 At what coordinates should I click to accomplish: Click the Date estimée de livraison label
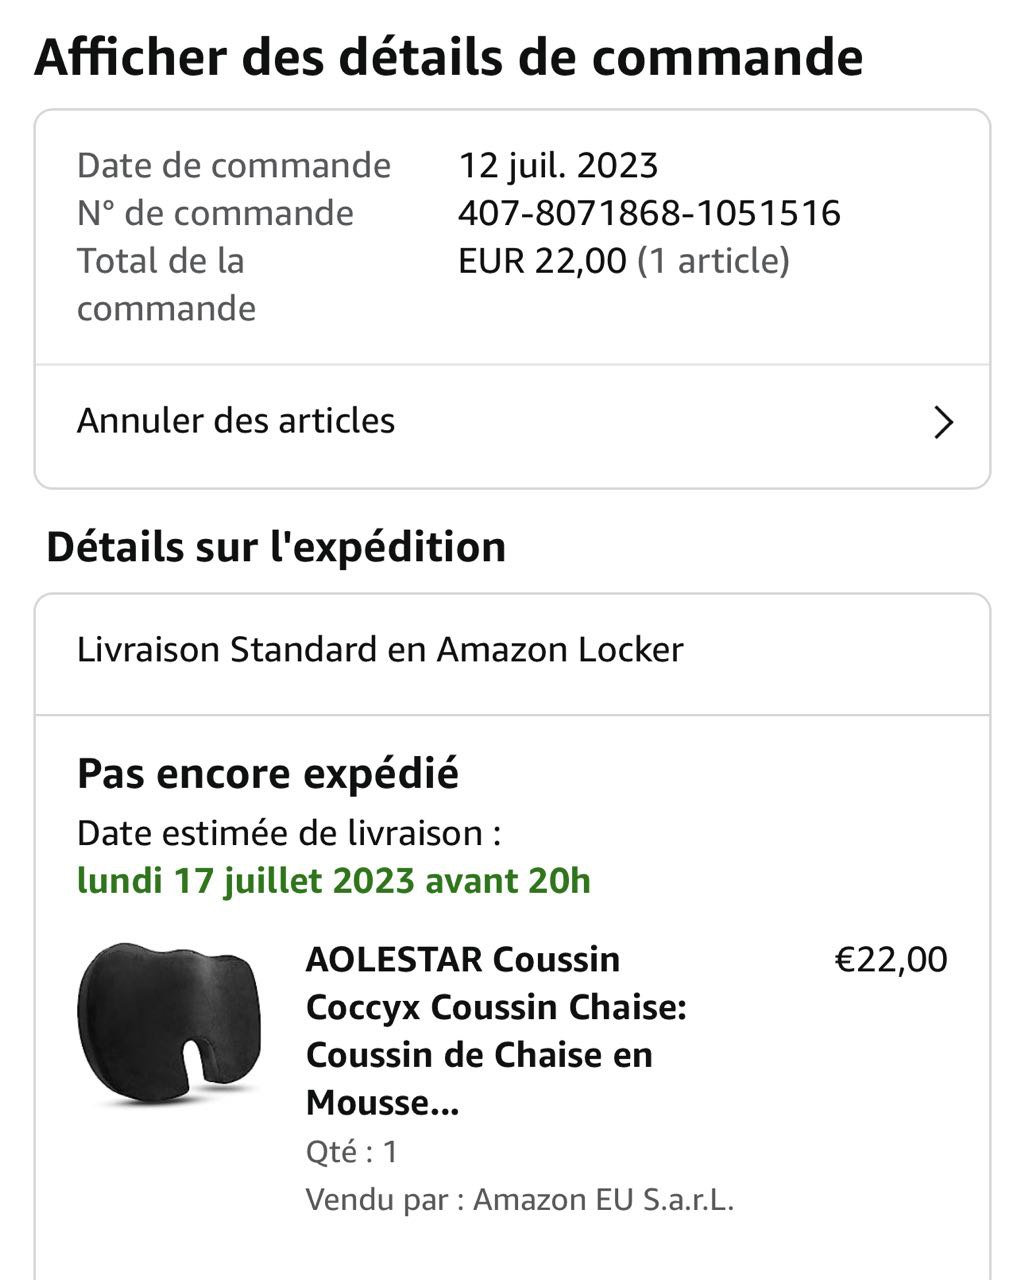(x=289, y=833)
